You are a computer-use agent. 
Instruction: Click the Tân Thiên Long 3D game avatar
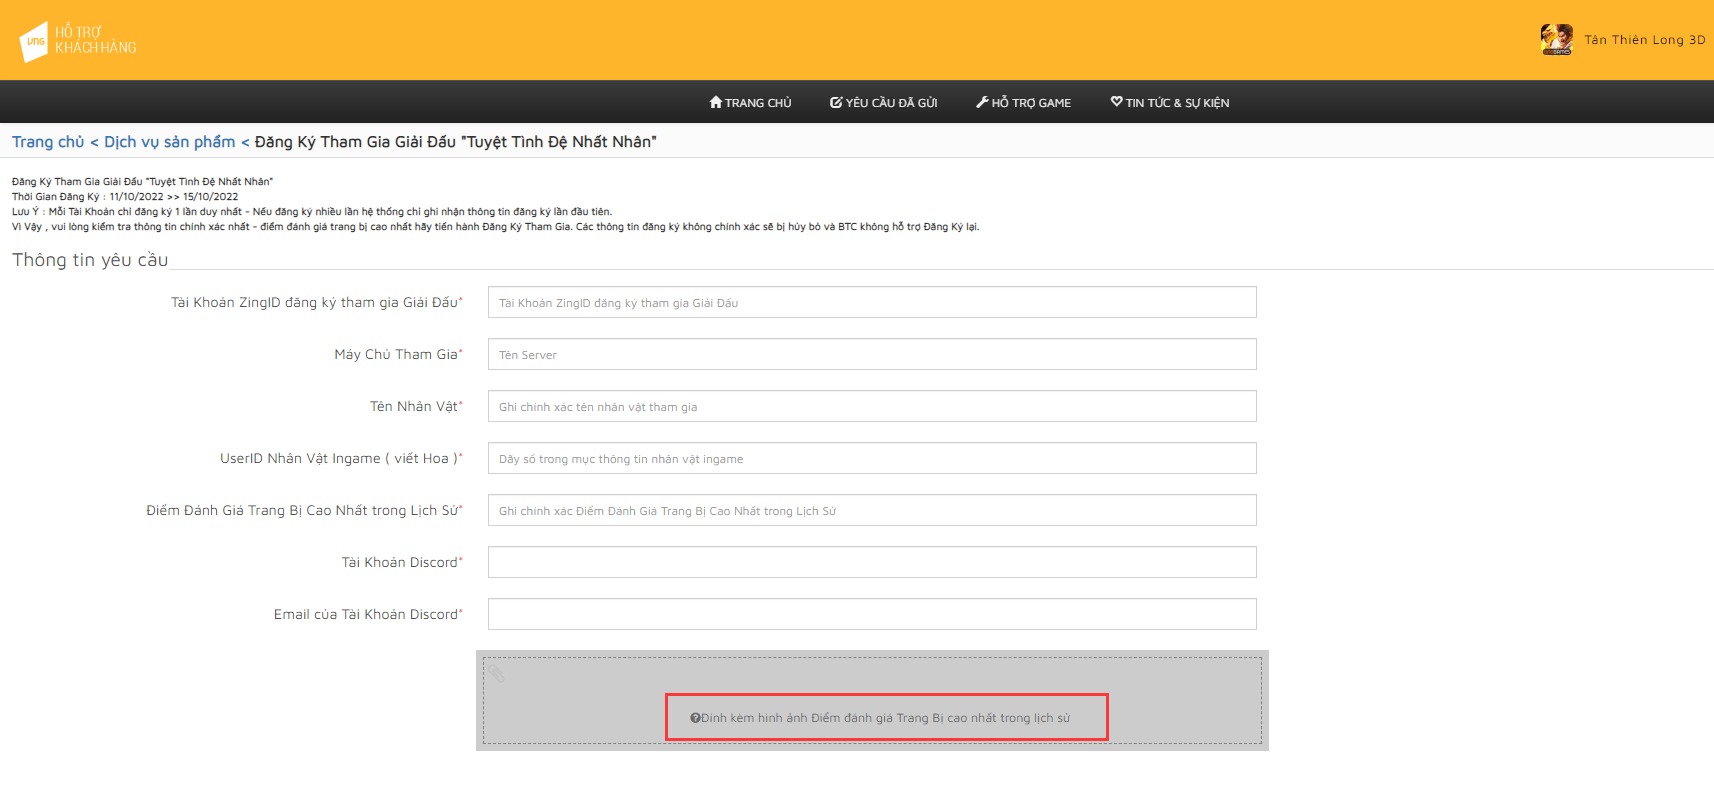[1556, 40]
